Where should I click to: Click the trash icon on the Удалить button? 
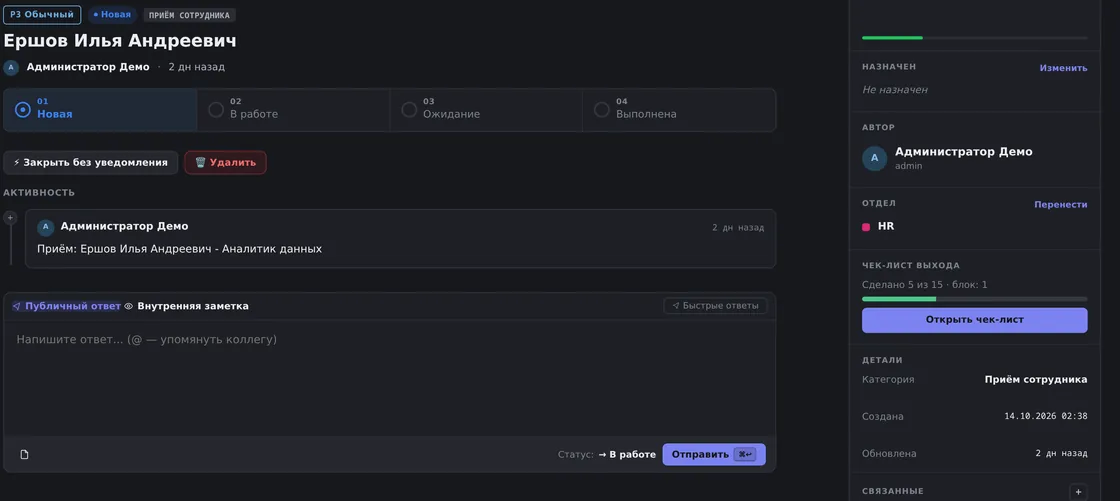tap(201, 162)
